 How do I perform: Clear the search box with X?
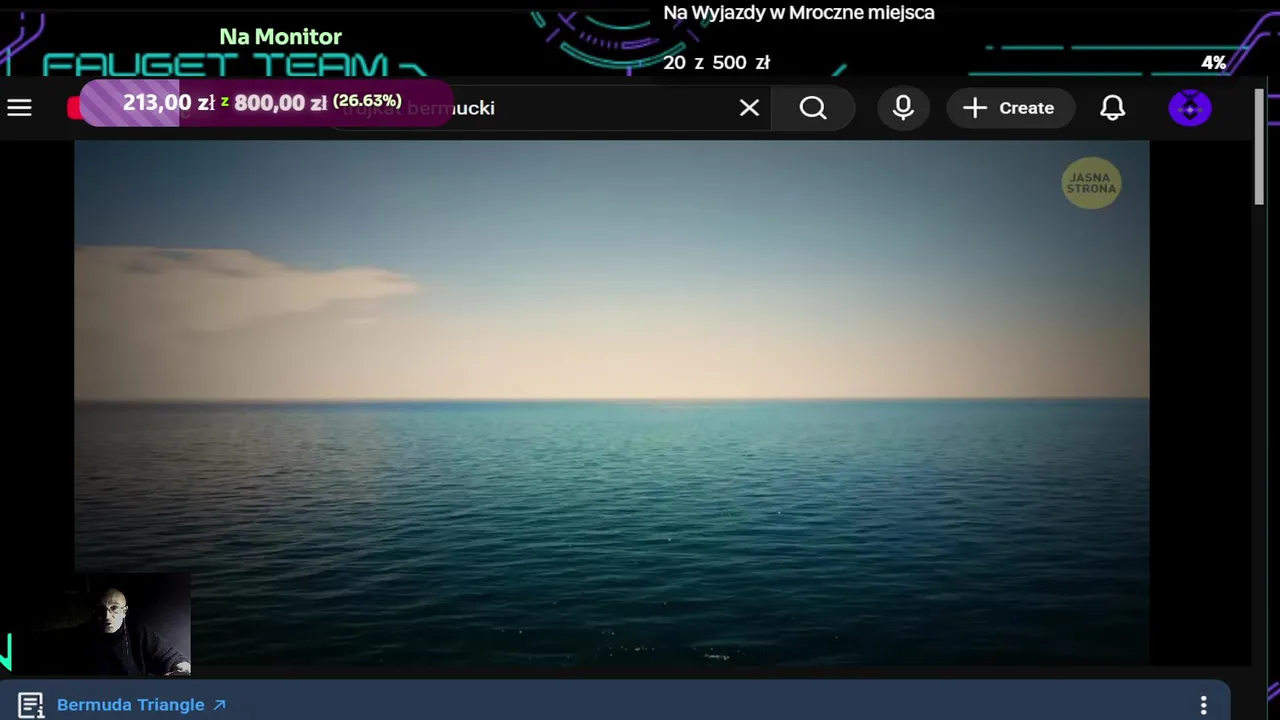(749, 108)
